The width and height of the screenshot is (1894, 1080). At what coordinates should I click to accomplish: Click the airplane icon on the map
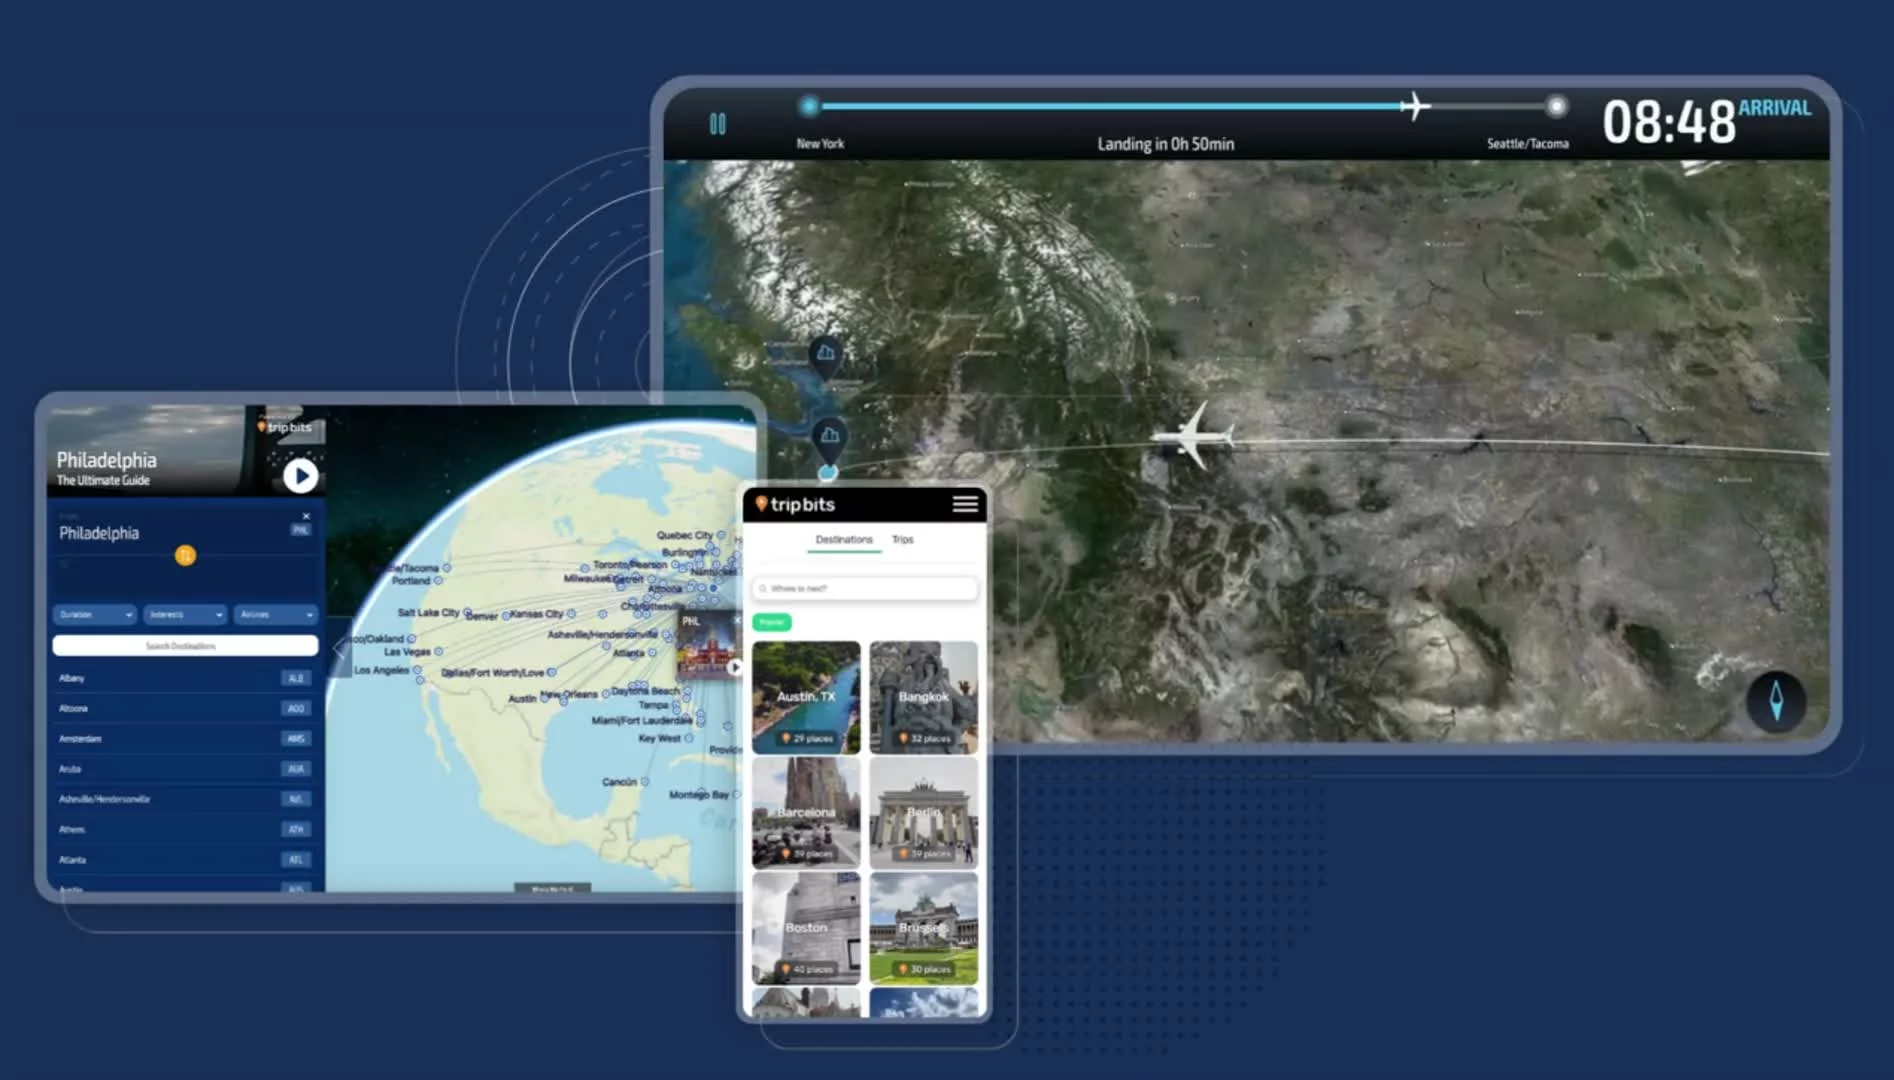pyautogui.click(x=1194, y=436)
